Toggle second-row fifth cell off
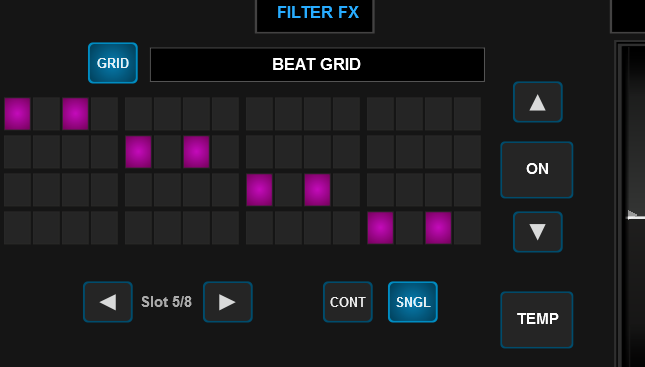The width and height of the screenshot is (645, 367). [x=138, y=152]
